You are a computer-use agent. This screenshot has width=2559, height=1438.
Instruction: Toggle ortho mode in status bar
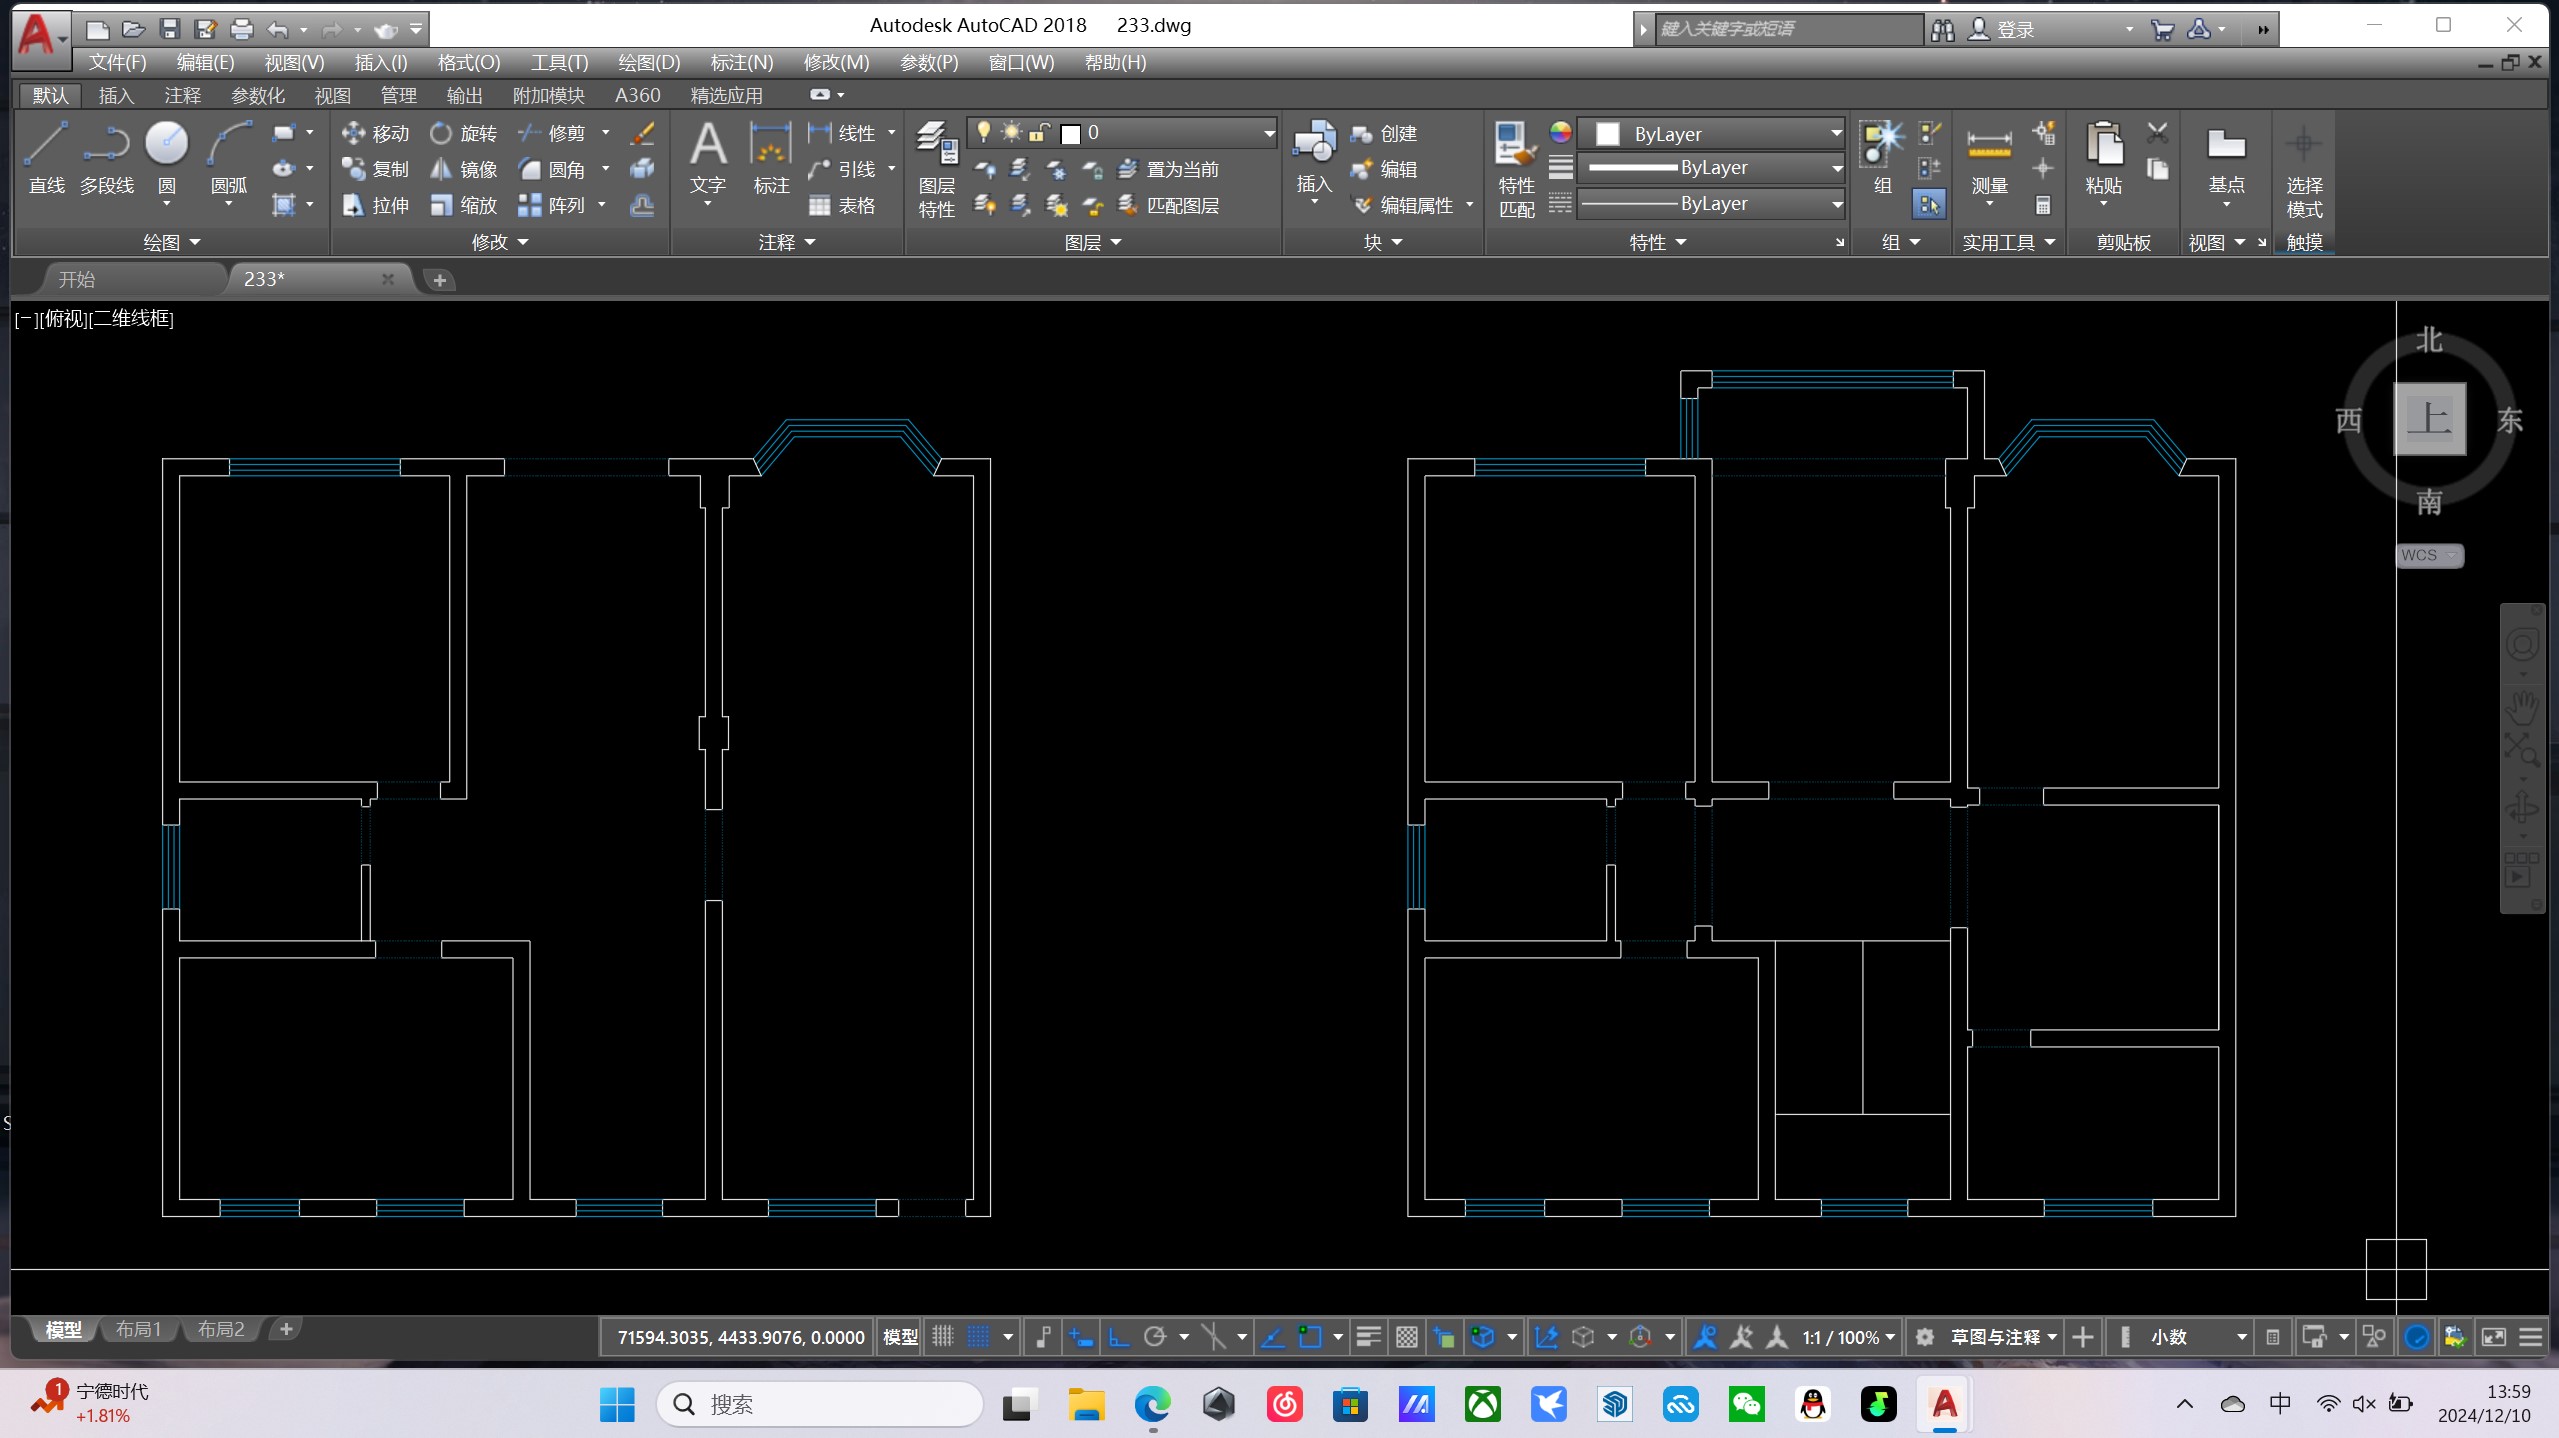click(1119, 1337)
